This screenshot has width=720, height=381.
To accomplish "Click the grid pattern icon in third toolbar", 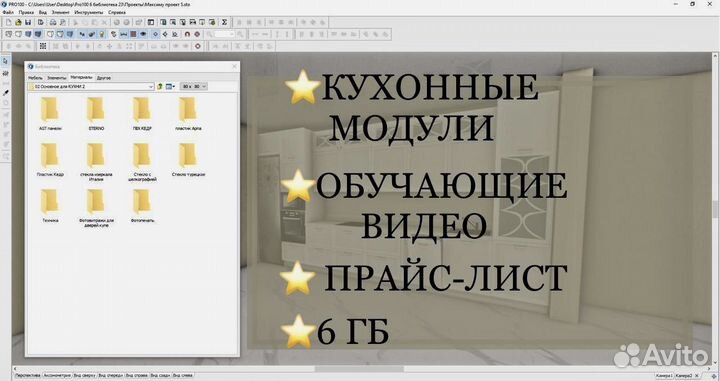I will tap(43, 46).
